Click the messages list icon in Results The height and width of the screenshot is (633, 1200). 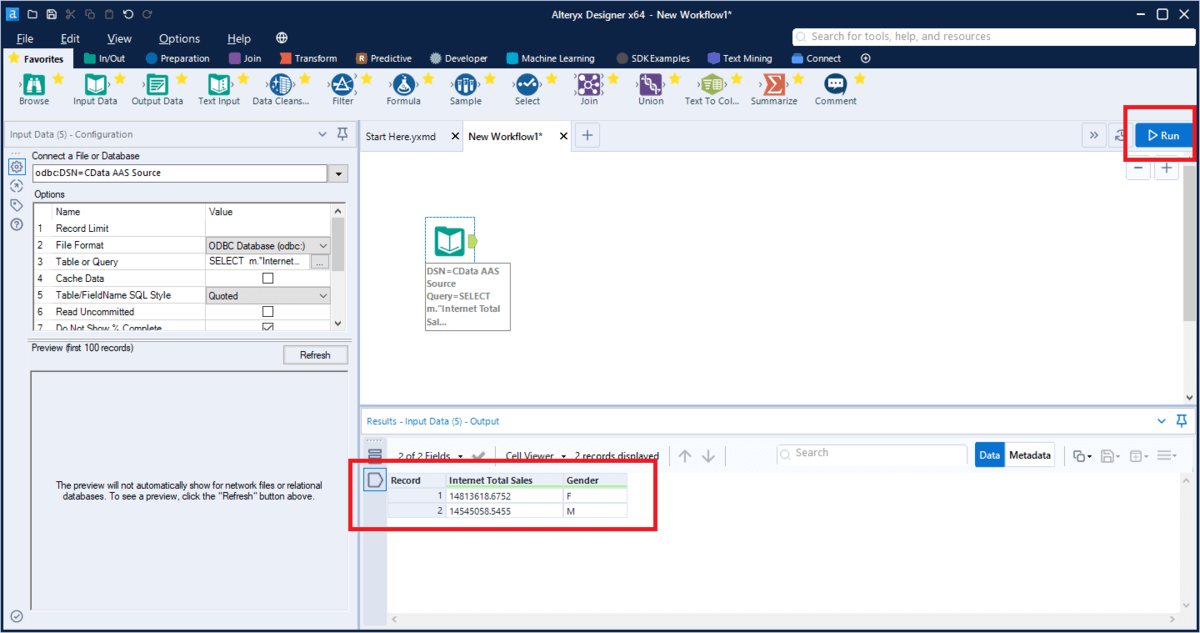click(x=375, y=456)
